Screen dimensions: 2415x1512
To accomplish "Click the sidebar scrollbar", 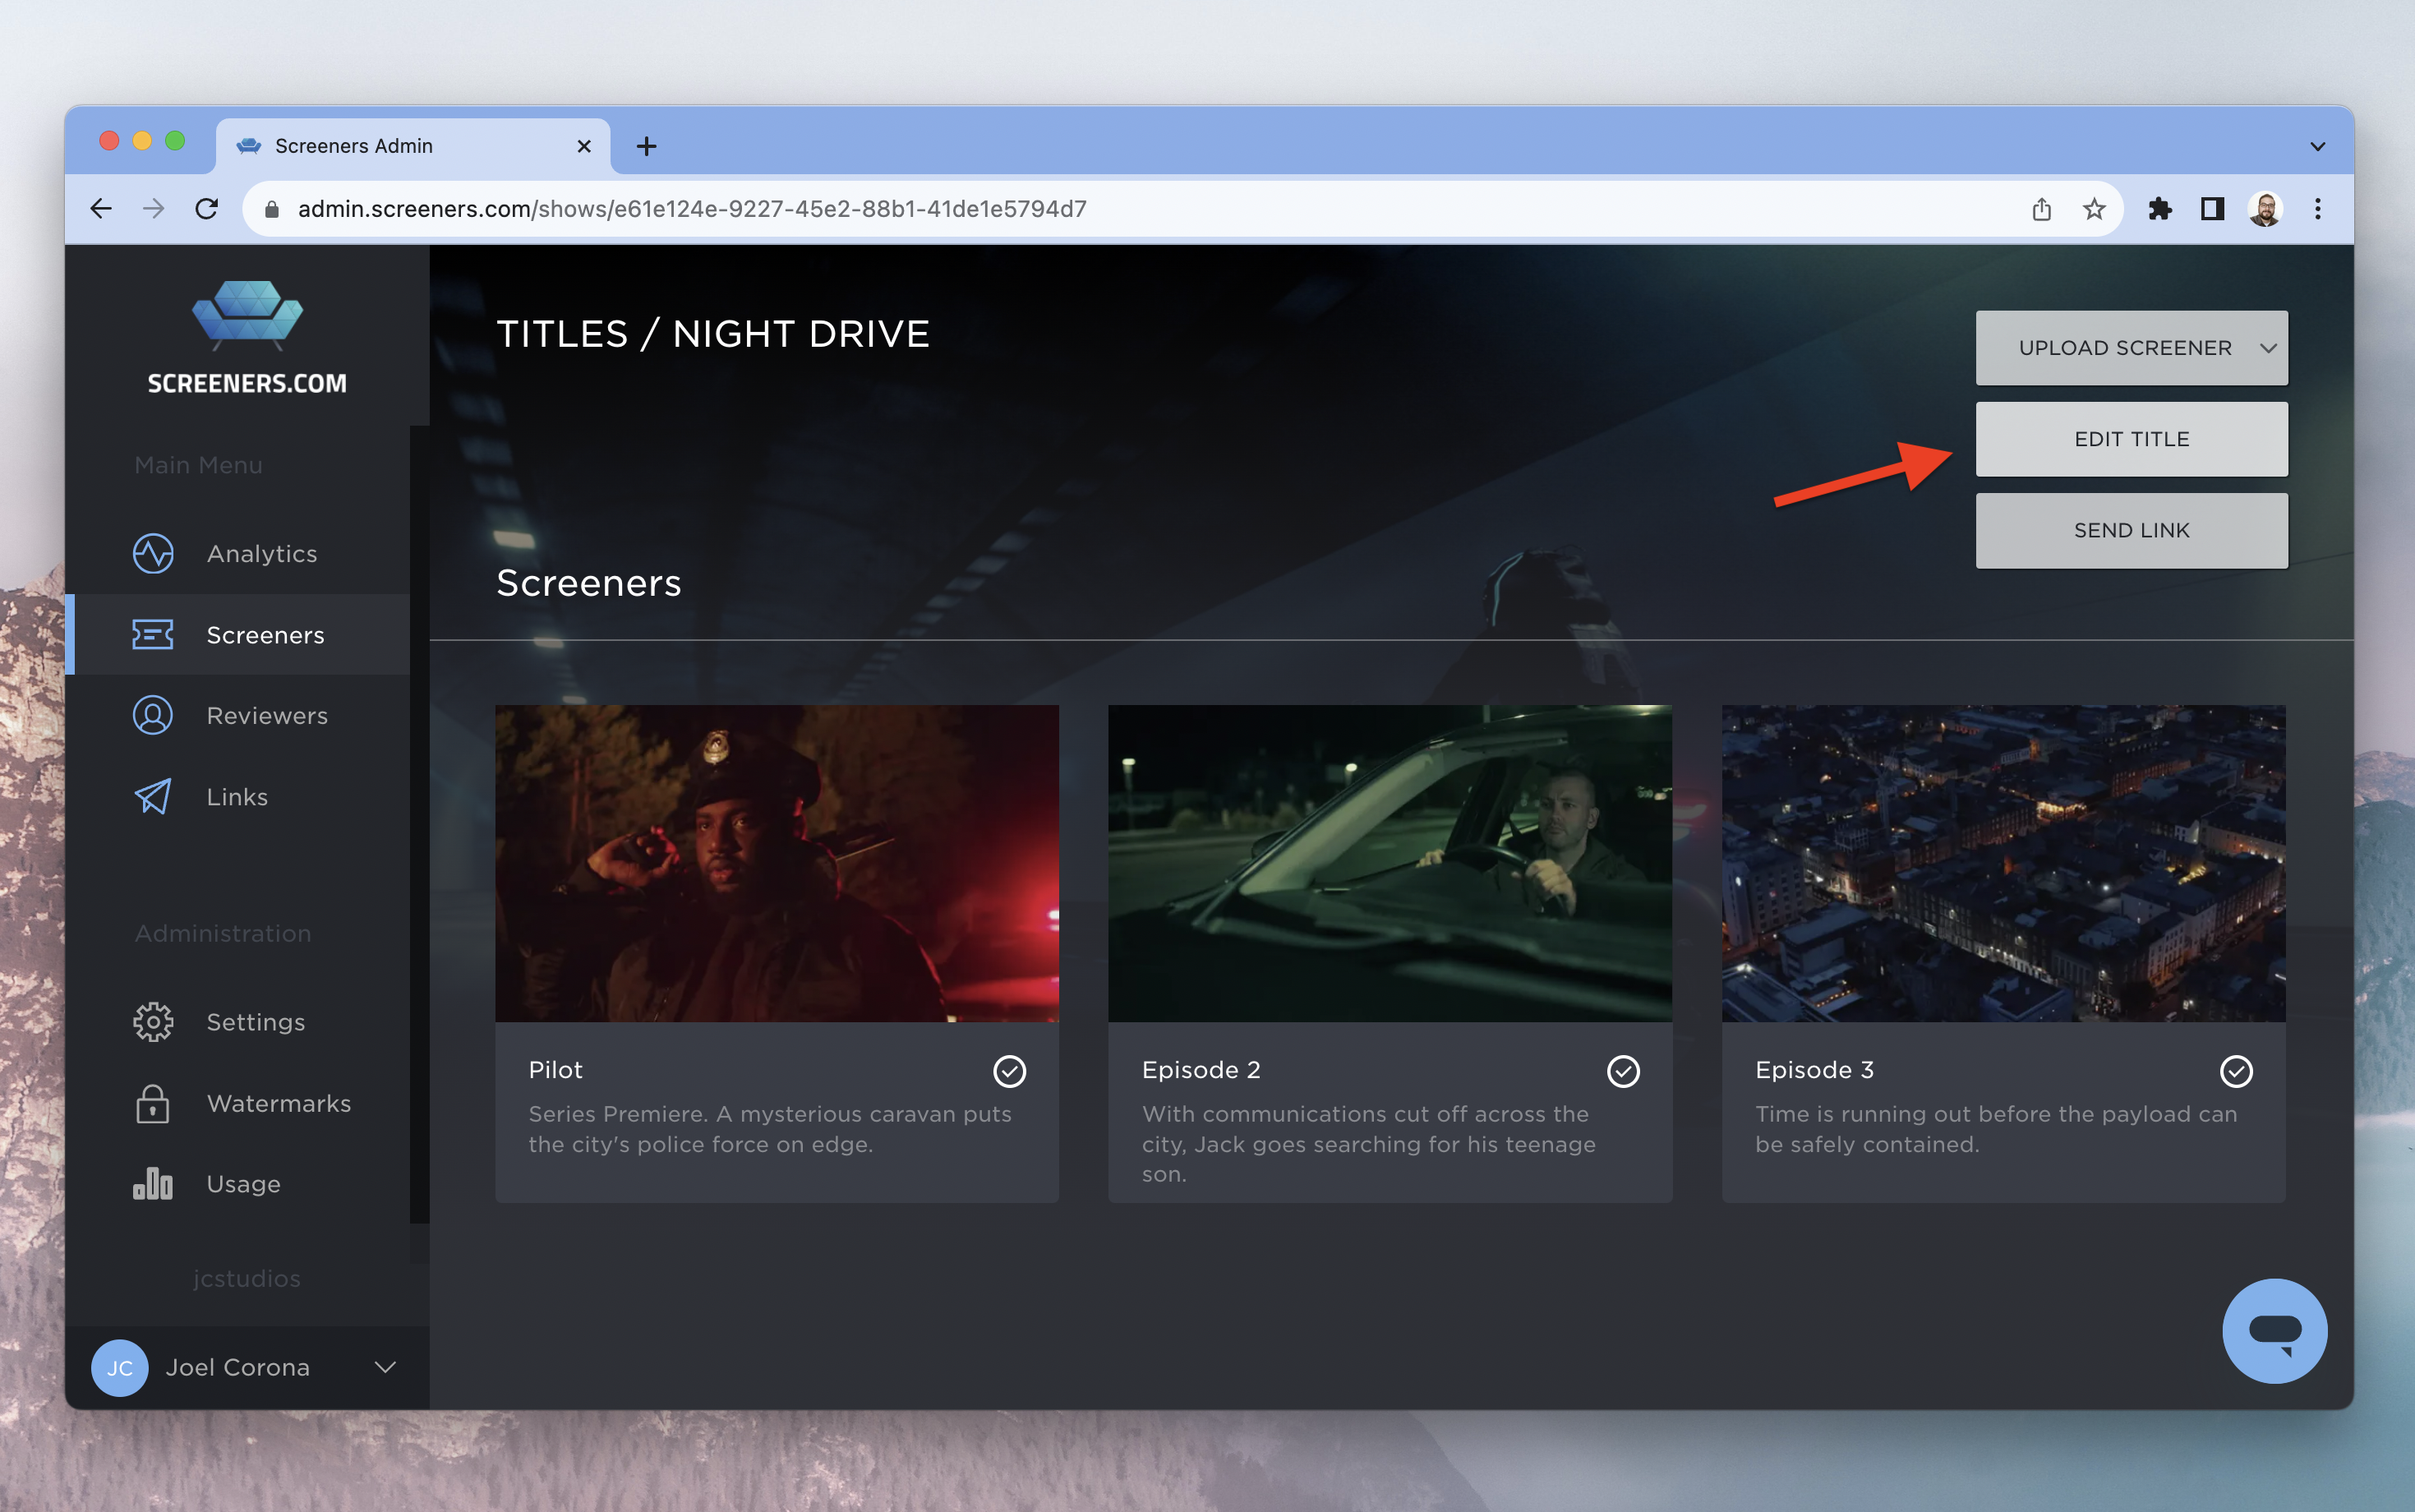I will click(x=419, y=824).
